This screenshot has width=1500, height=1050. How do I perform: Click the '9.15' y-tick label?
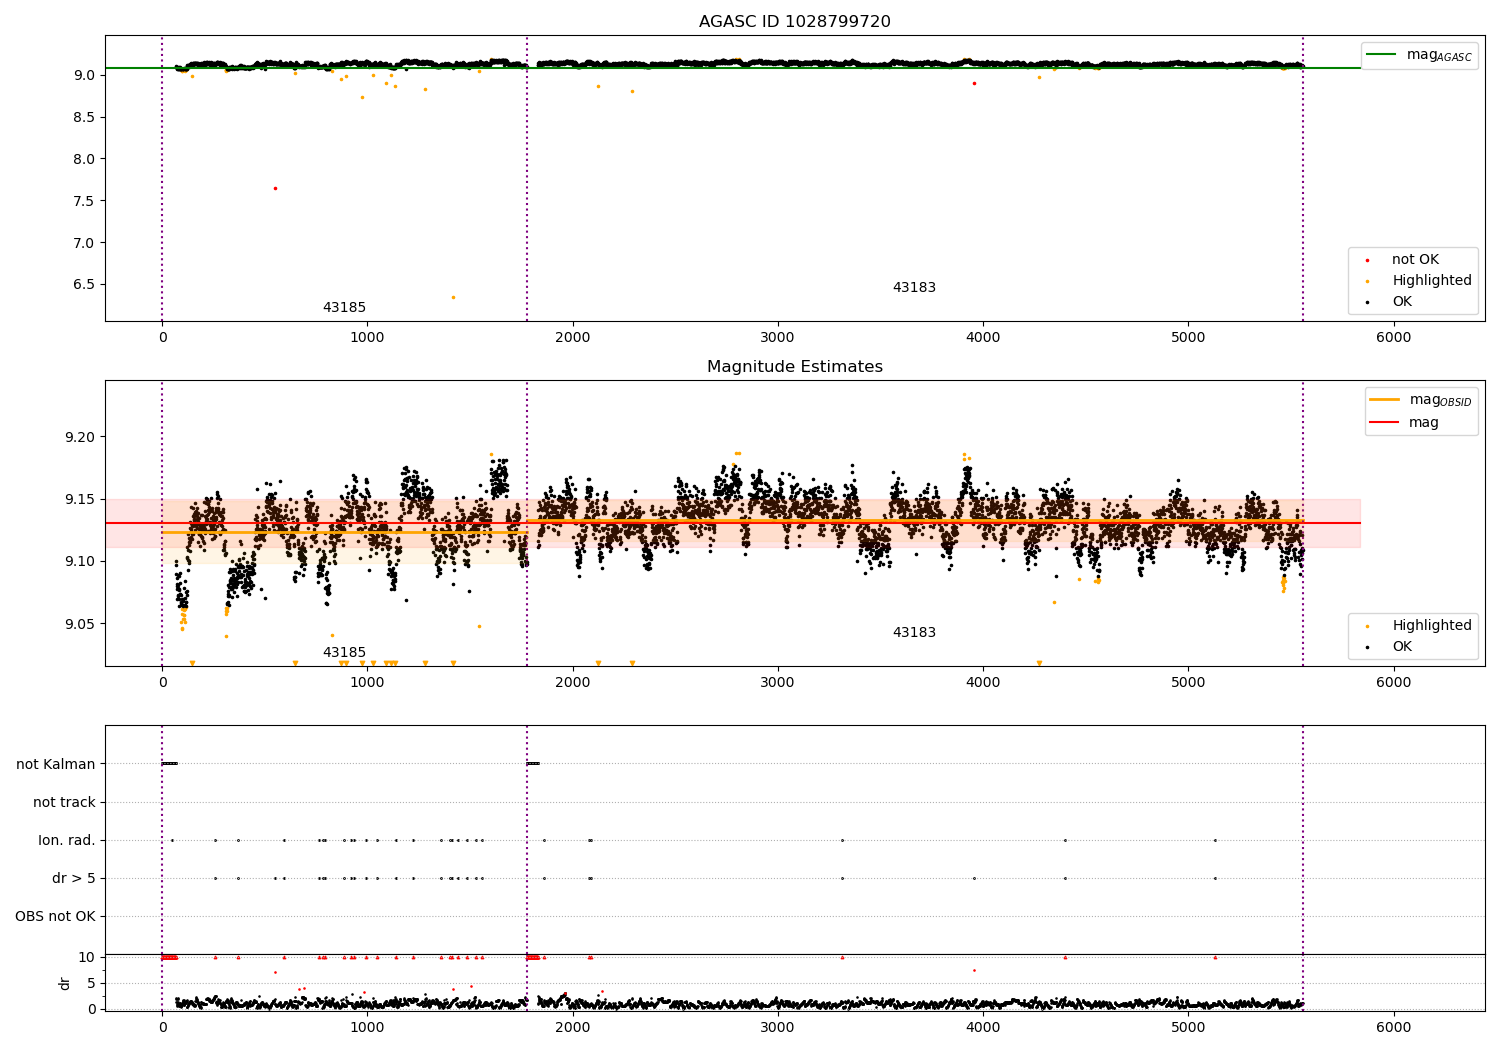point(80,500)
